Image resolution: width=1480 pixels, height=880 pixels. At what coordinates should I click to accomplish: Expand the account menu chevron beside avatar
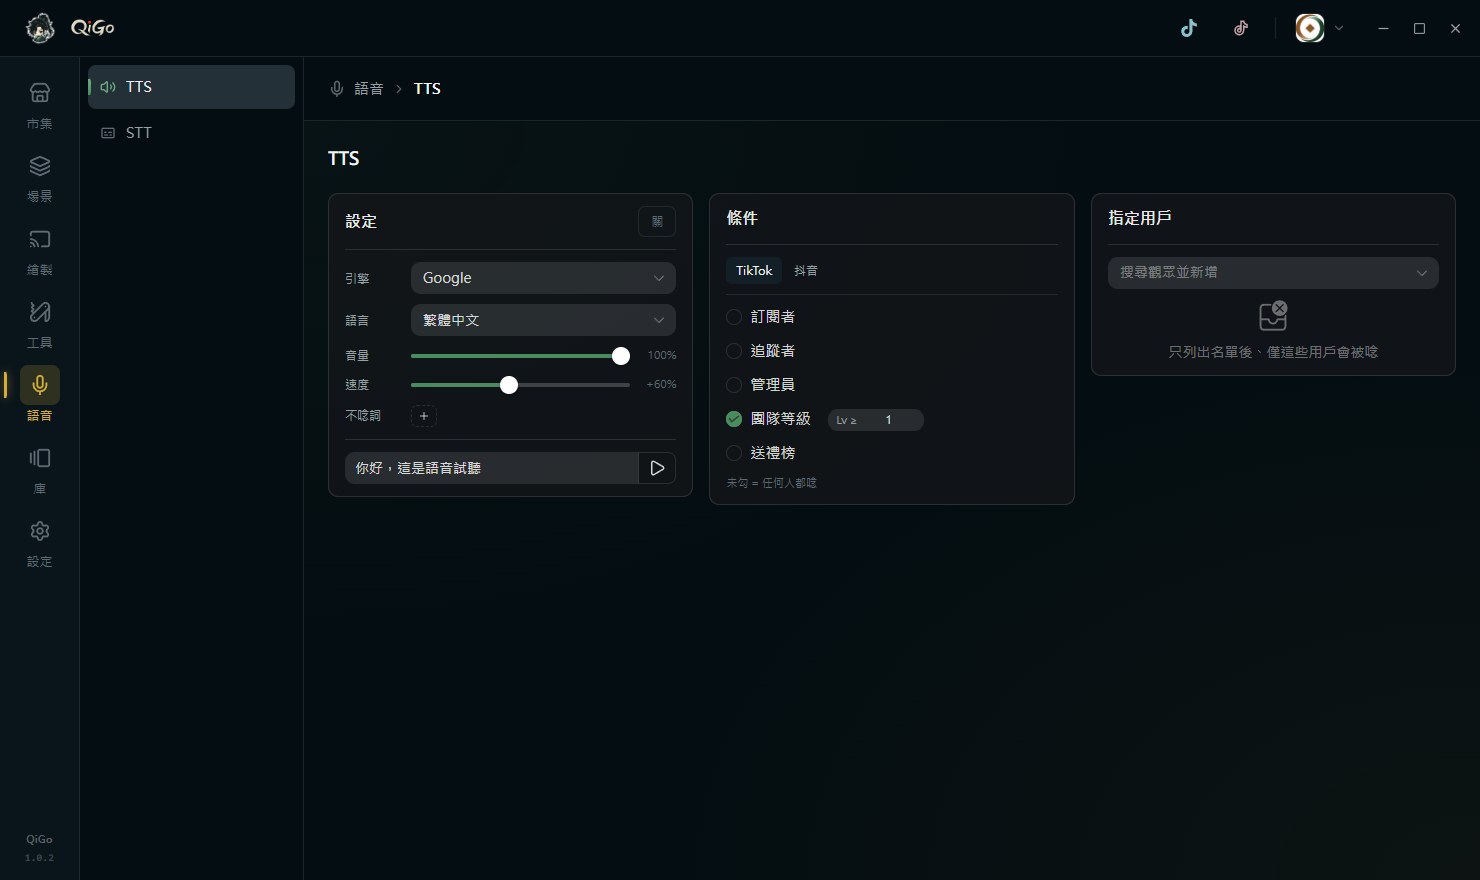coord(1339,28)
